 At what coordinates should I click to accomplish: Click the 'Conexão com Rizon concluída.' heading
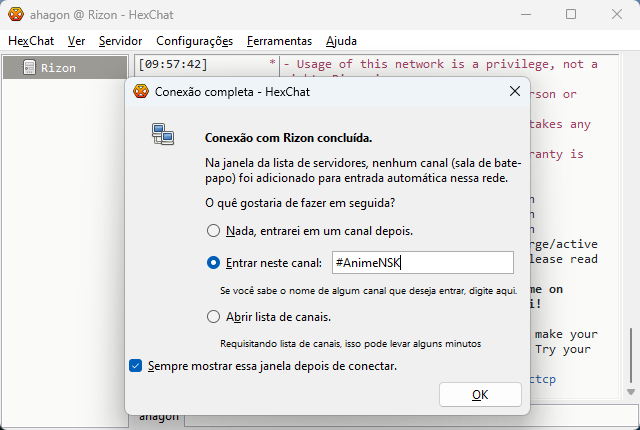coord(288,138)
